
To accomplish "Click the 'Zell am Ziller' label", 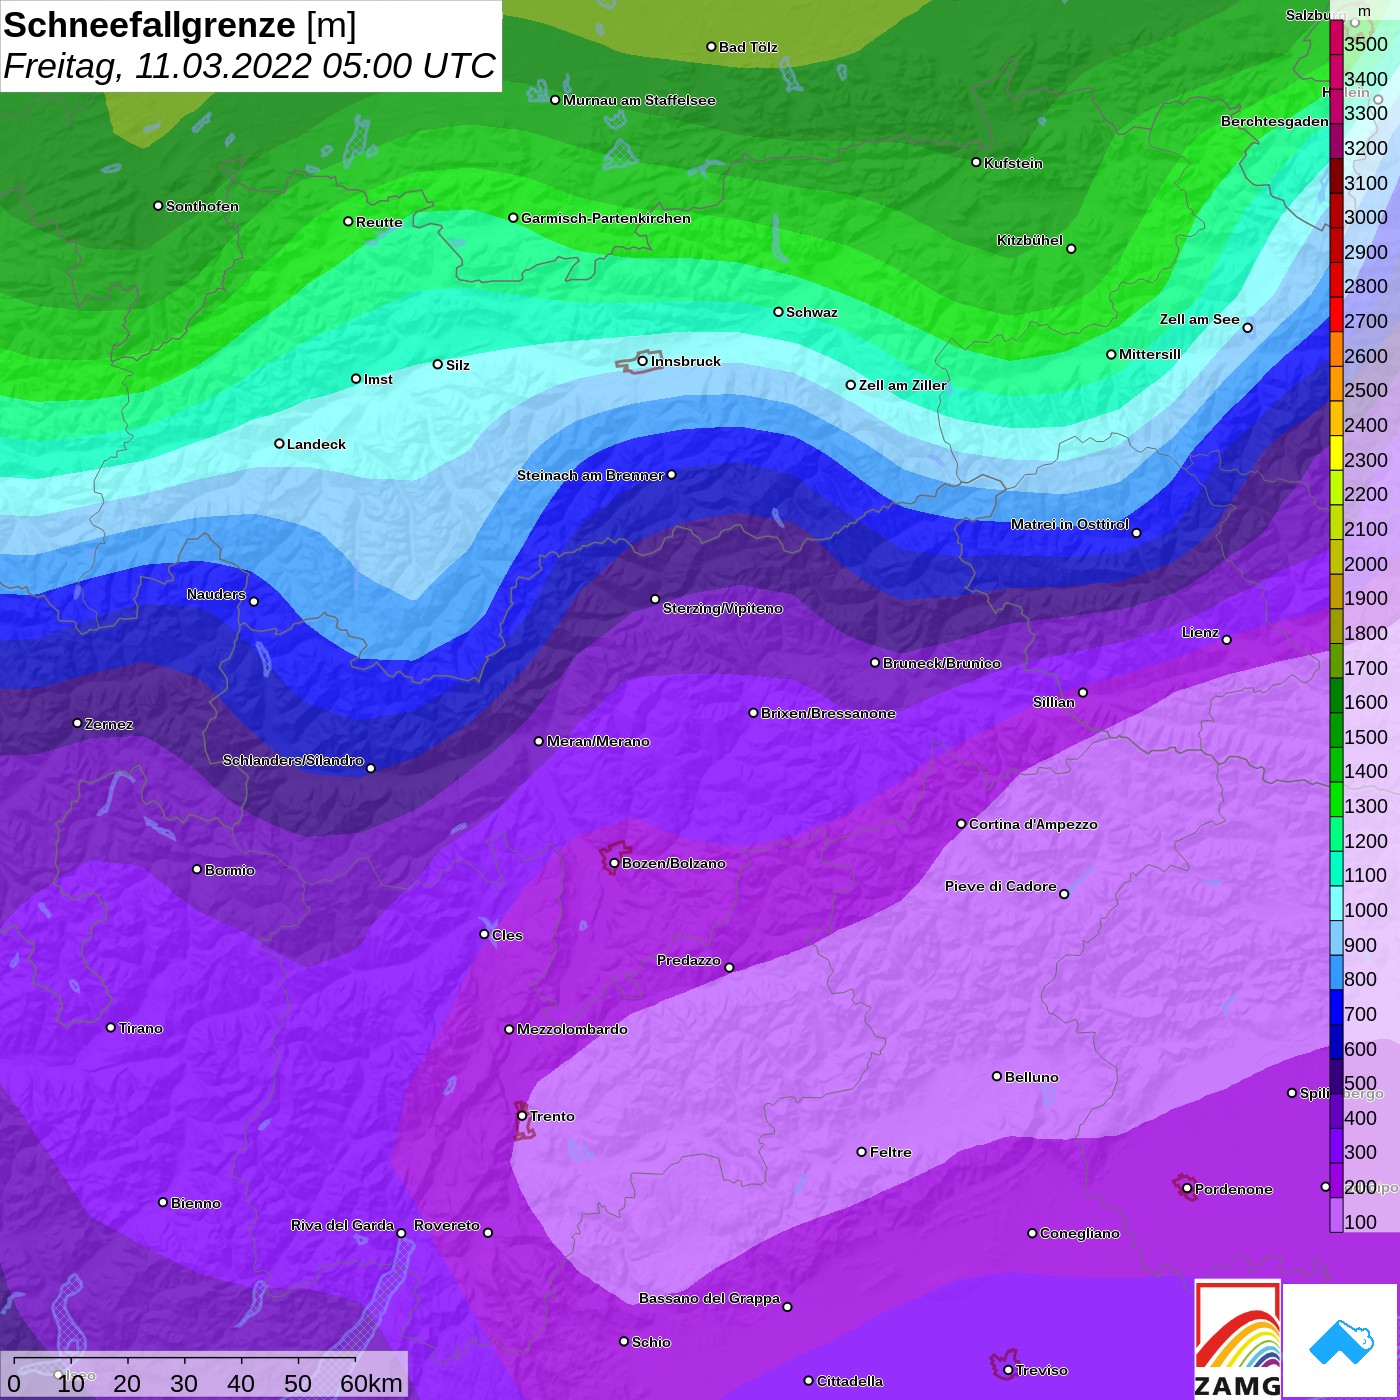I will 903,385.
